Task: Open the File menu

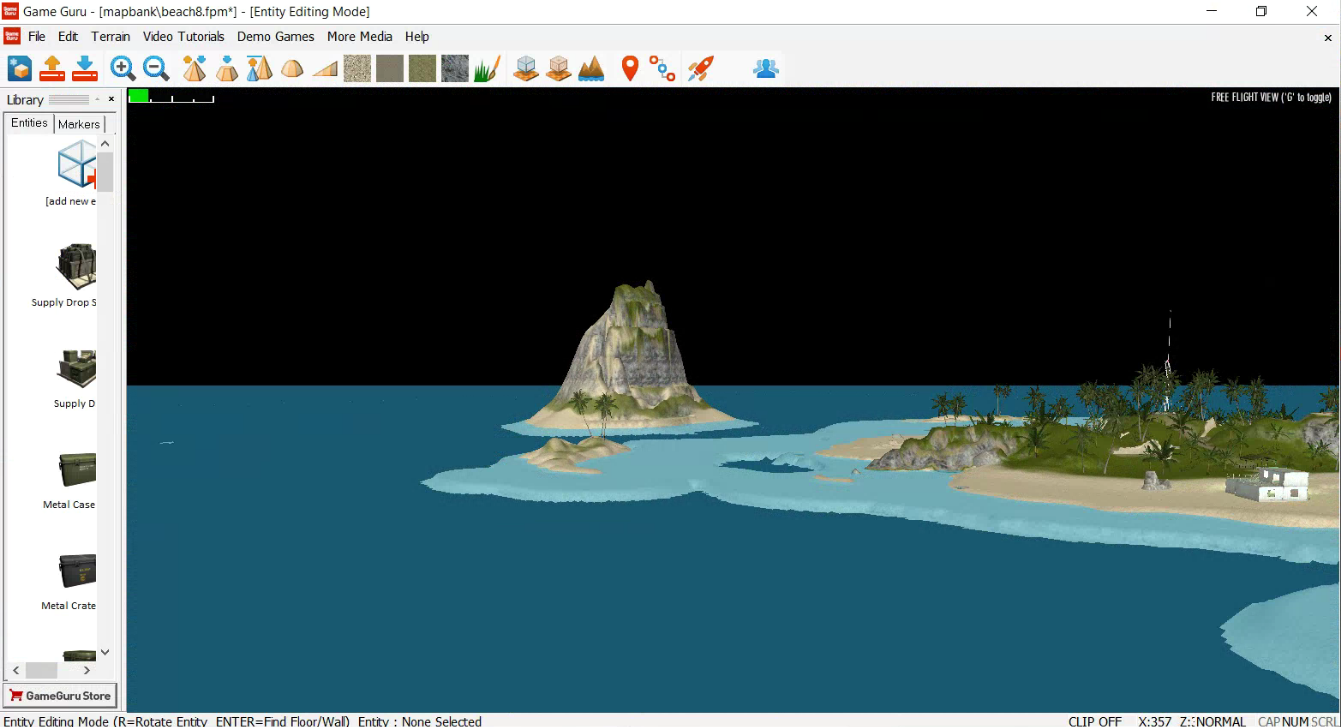Action: coord(37,37)
